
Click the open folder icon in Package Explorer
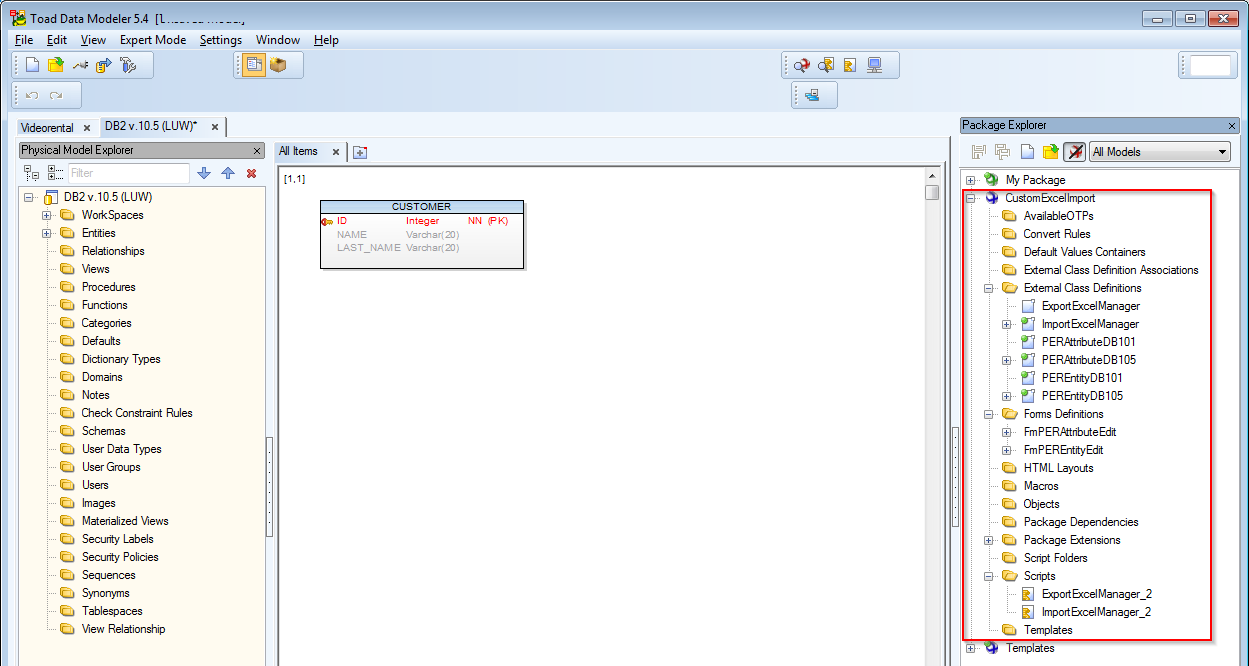click(x=1050, y=152)
